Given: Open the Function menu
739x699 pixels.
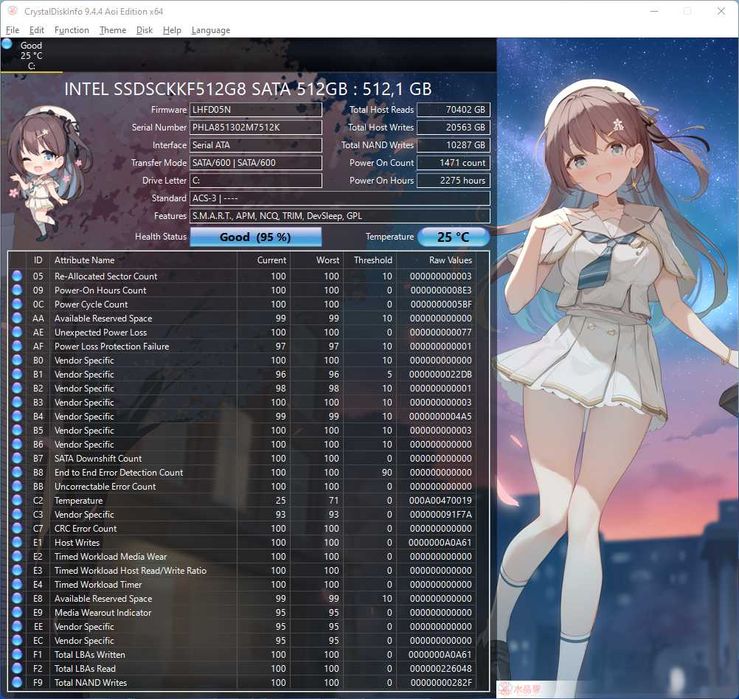Looking at the screenshot, I should 72,30.
